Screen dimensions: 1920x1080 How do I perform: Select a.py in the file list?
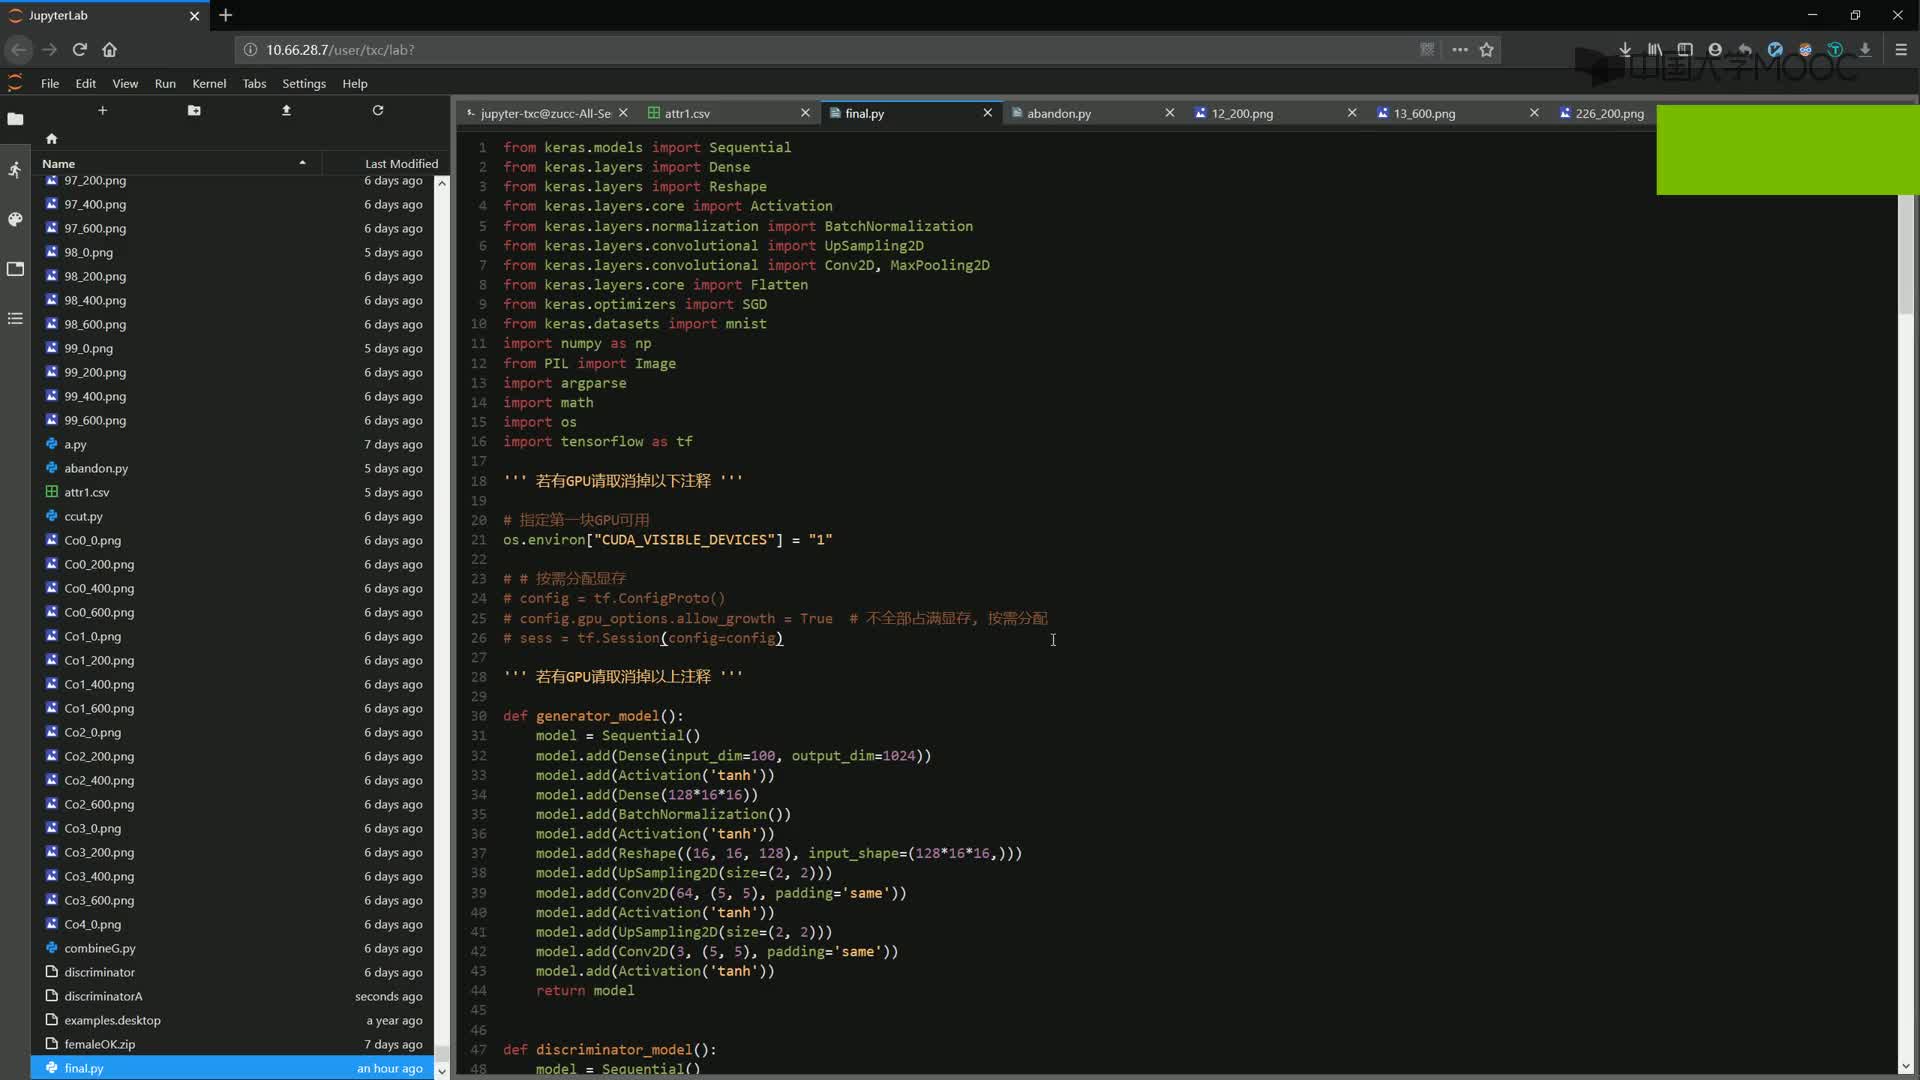click(232, 444)
